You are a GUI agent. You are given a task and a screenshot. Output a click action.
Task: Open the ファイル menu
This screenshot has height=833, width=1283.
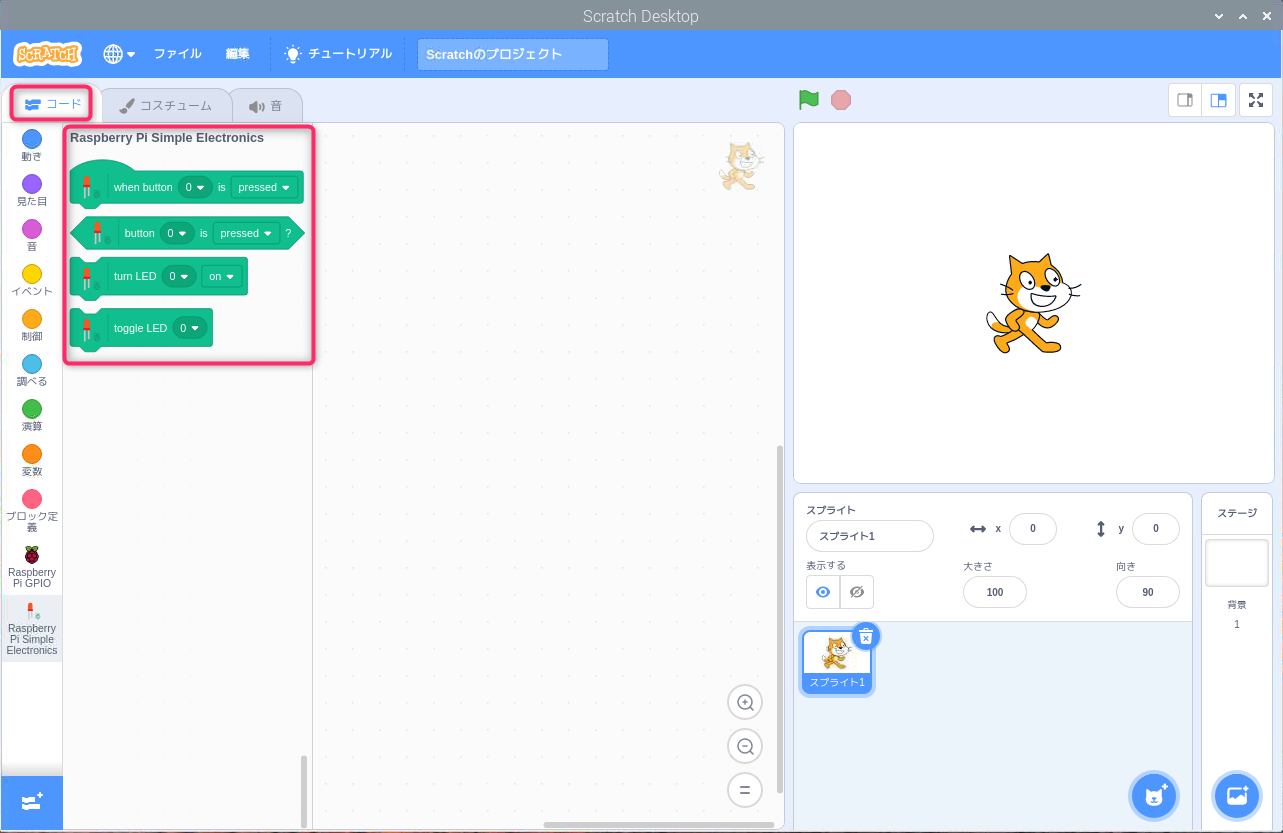coord(177,54)
